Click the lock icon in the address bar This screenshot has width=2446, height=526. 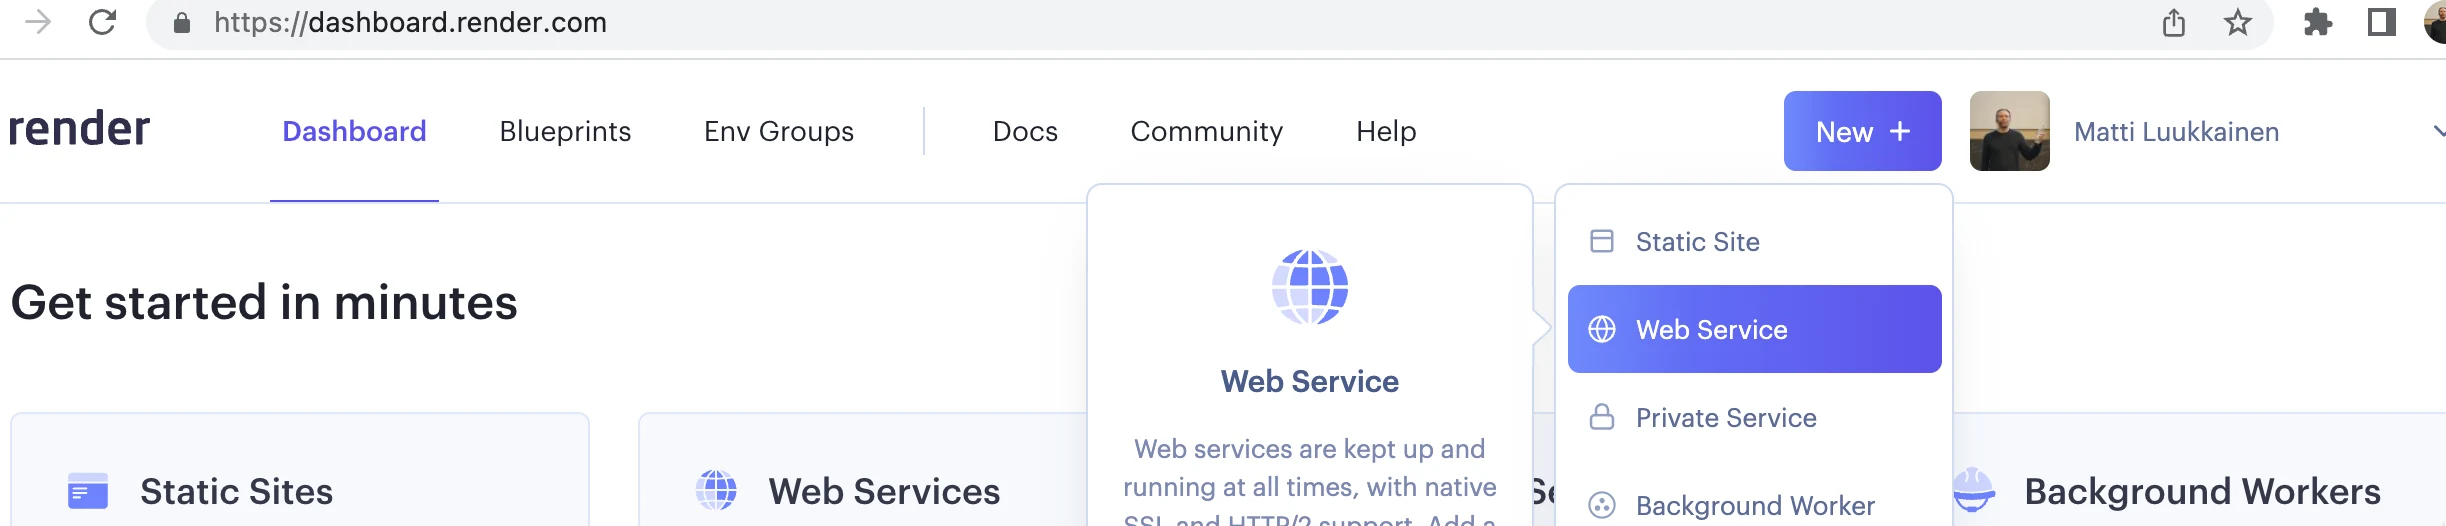(182, 22)
